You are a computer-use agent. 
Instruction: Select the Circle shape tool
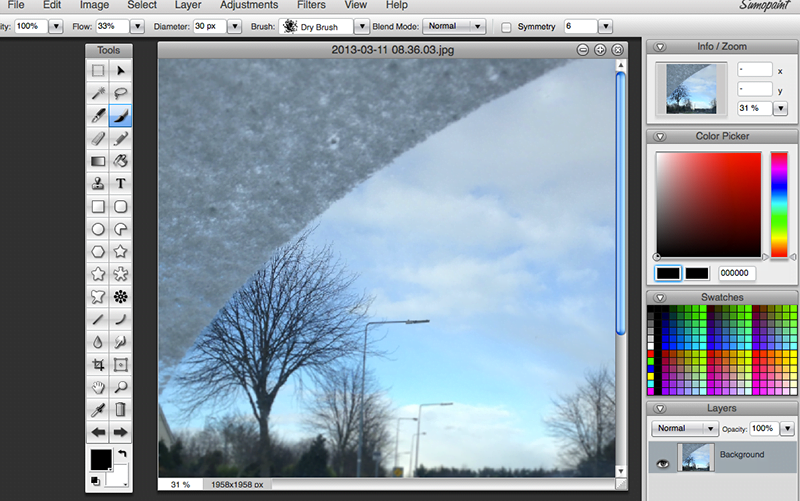(98, 229)
